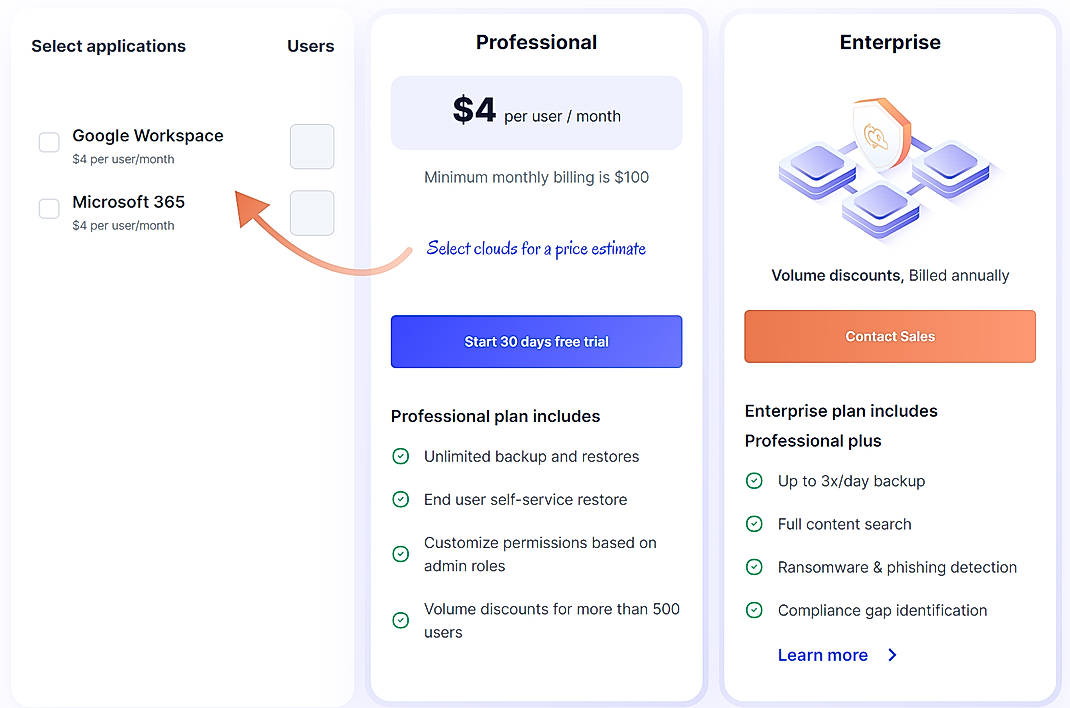
Task: Click the chevron arrow after Learn more
Action: tap(891, 655)
